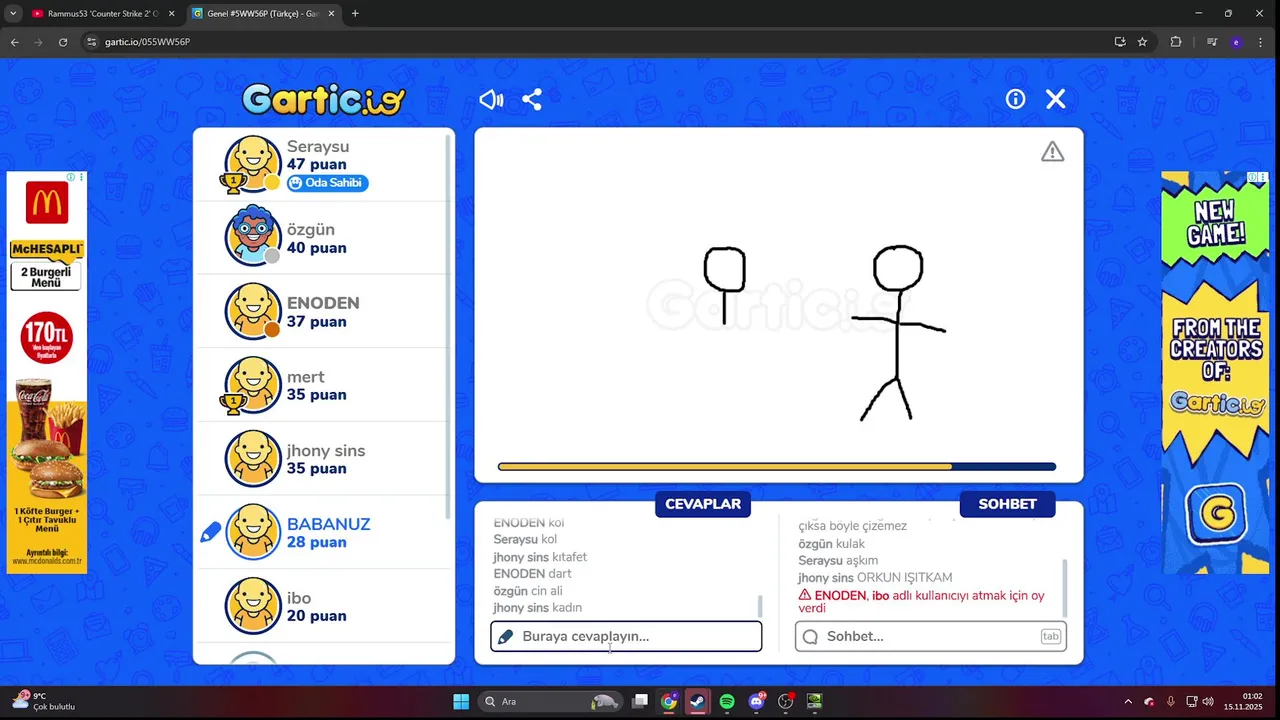
Task: Select the player name BABANUZ
Action: coord(328,524)
